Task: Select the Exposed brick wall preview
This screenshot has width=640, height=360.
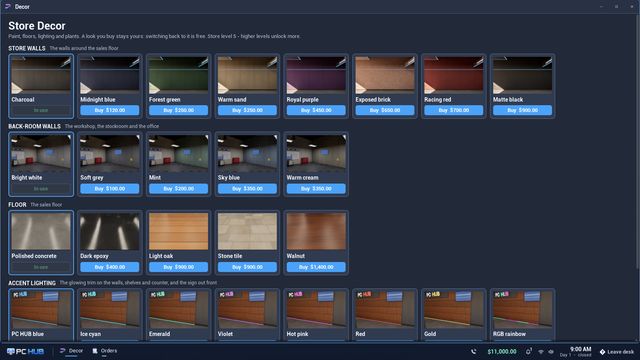Action: pos(384,75)
